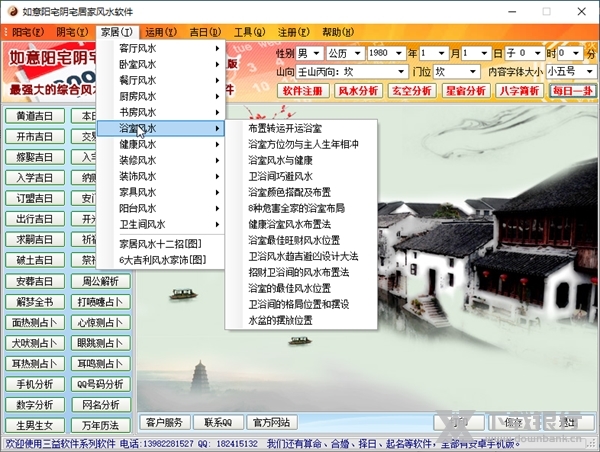Expand 厨房风水 submenu
The image size is (600, 452).
pos(161,96)
